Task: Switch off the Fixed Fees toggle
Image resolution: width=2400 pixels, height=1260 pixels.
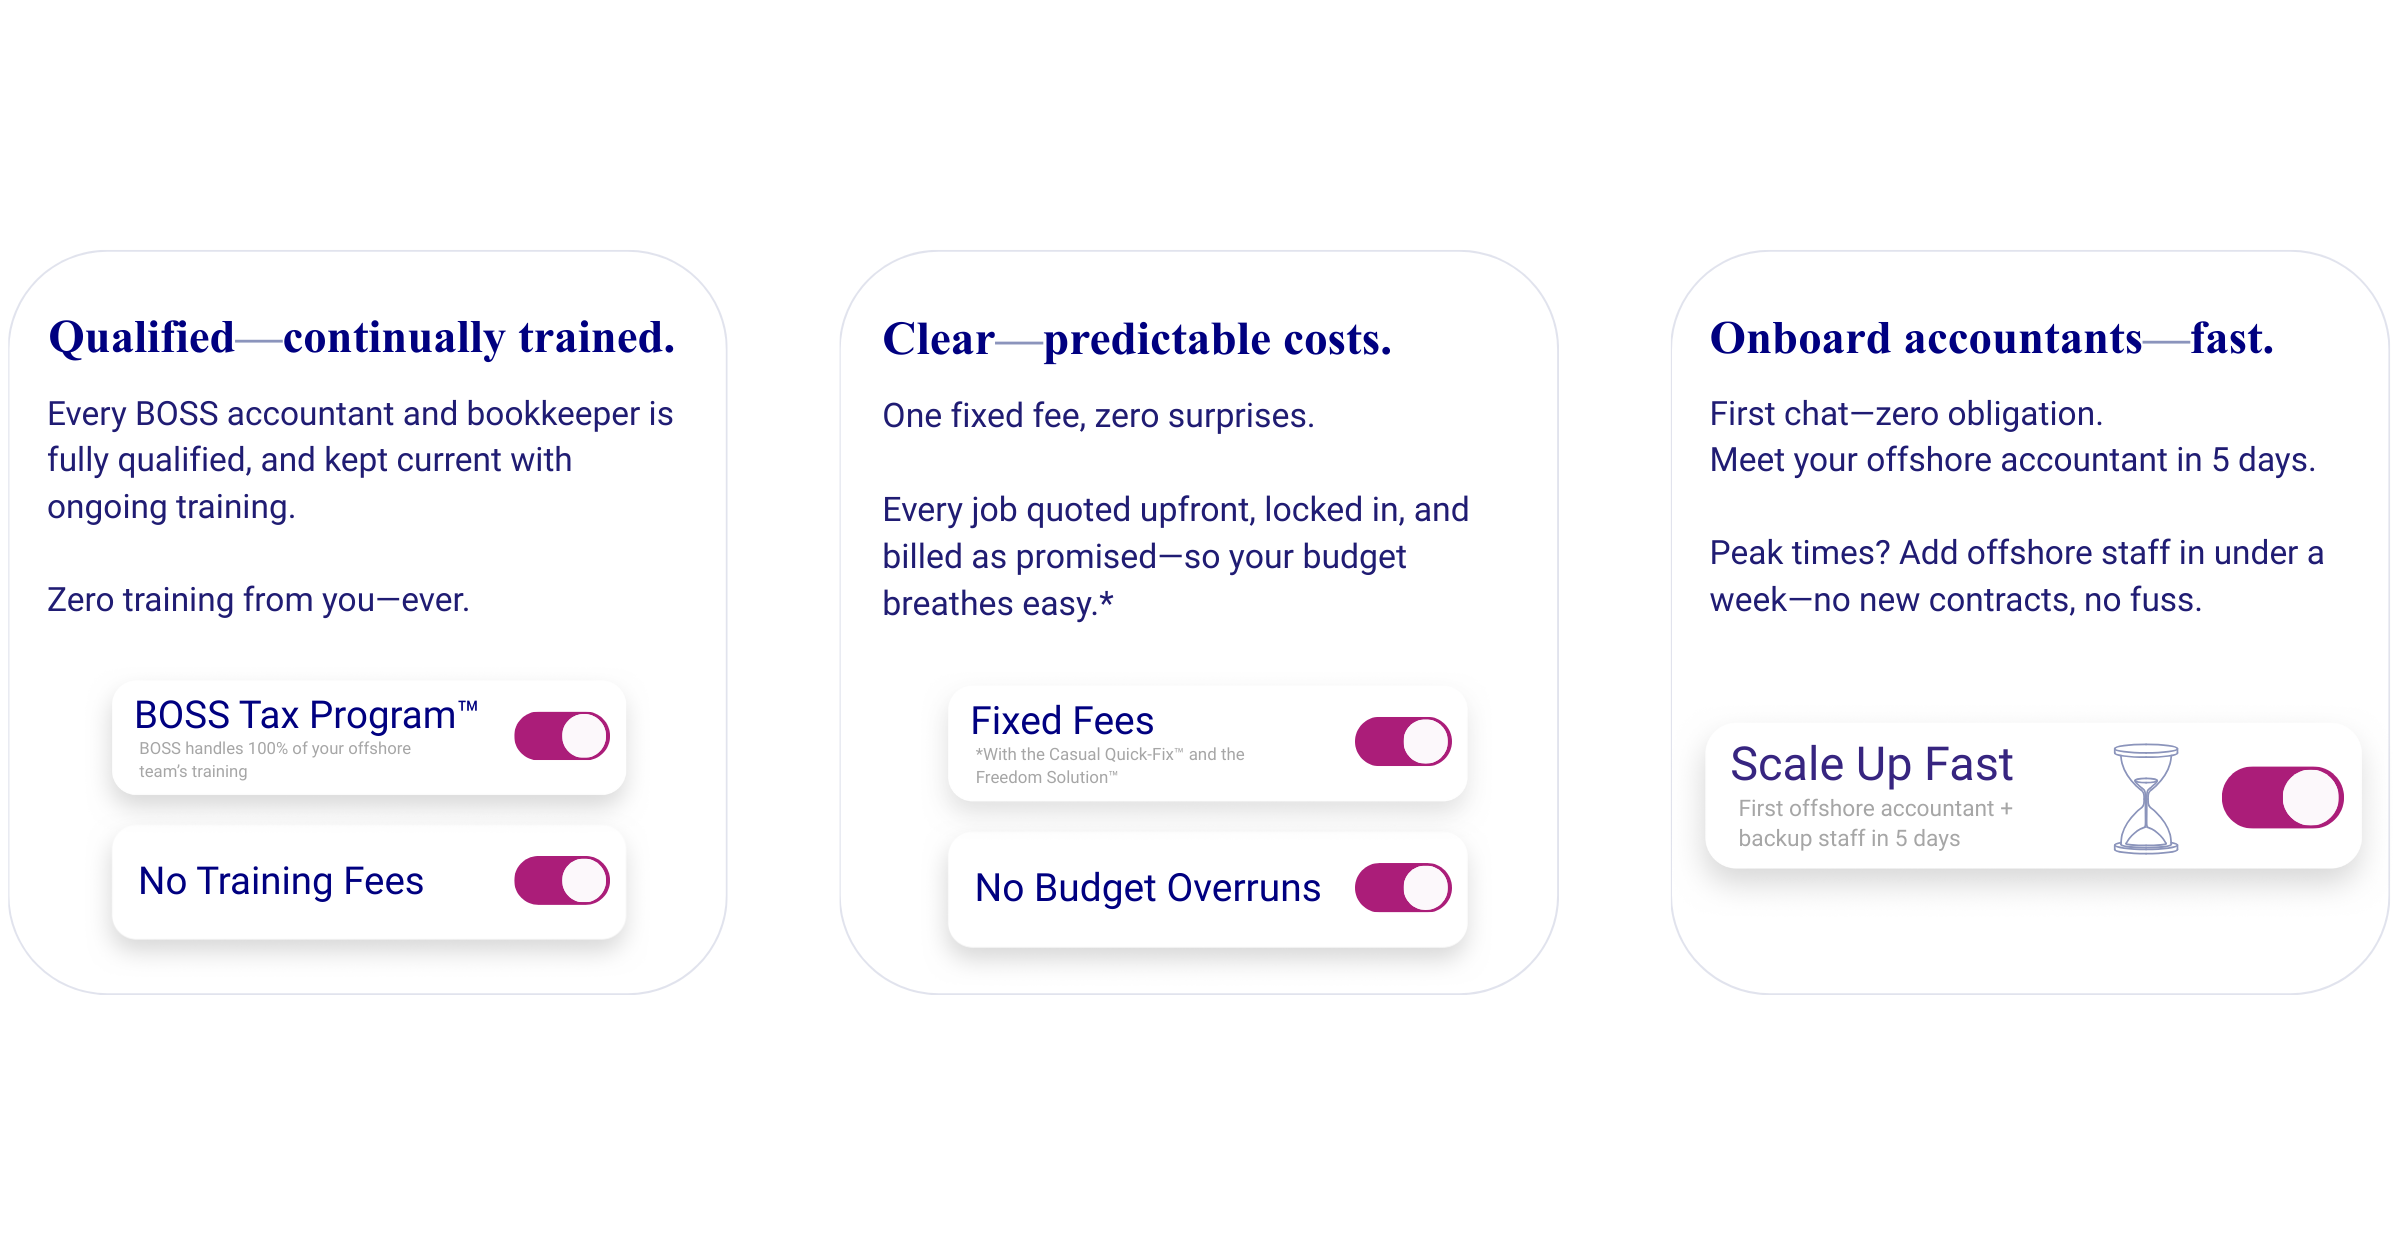Action: (1403, 742)
